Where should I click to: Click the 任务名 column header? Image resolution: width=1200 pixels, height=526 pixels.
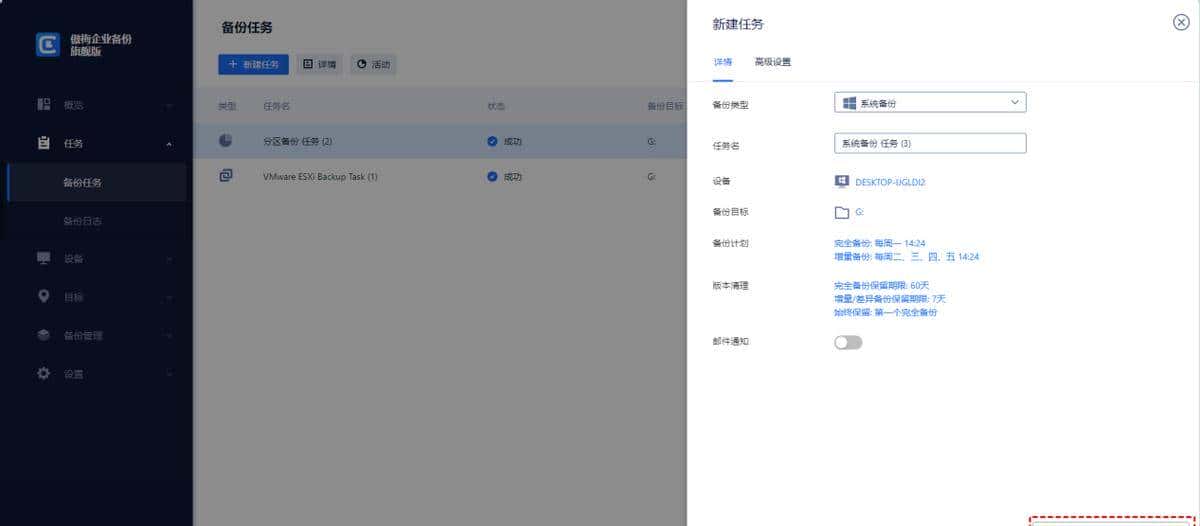pyautogui.click(x=276, y=105)
